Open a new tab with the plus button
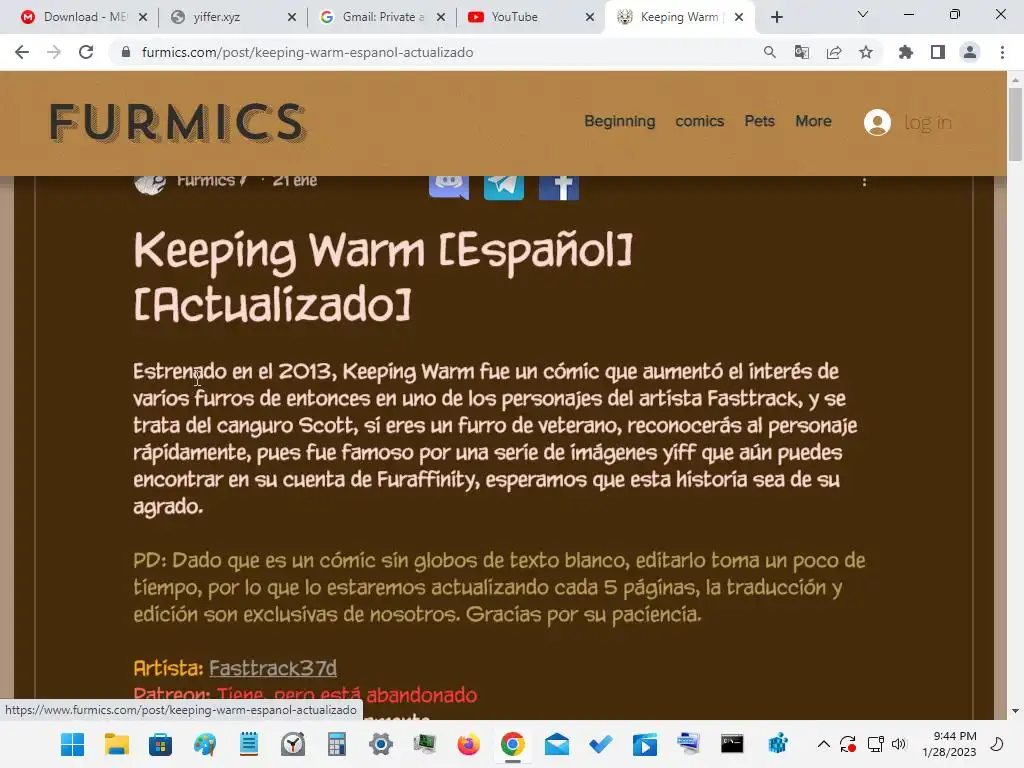 [x=776, y=17]
